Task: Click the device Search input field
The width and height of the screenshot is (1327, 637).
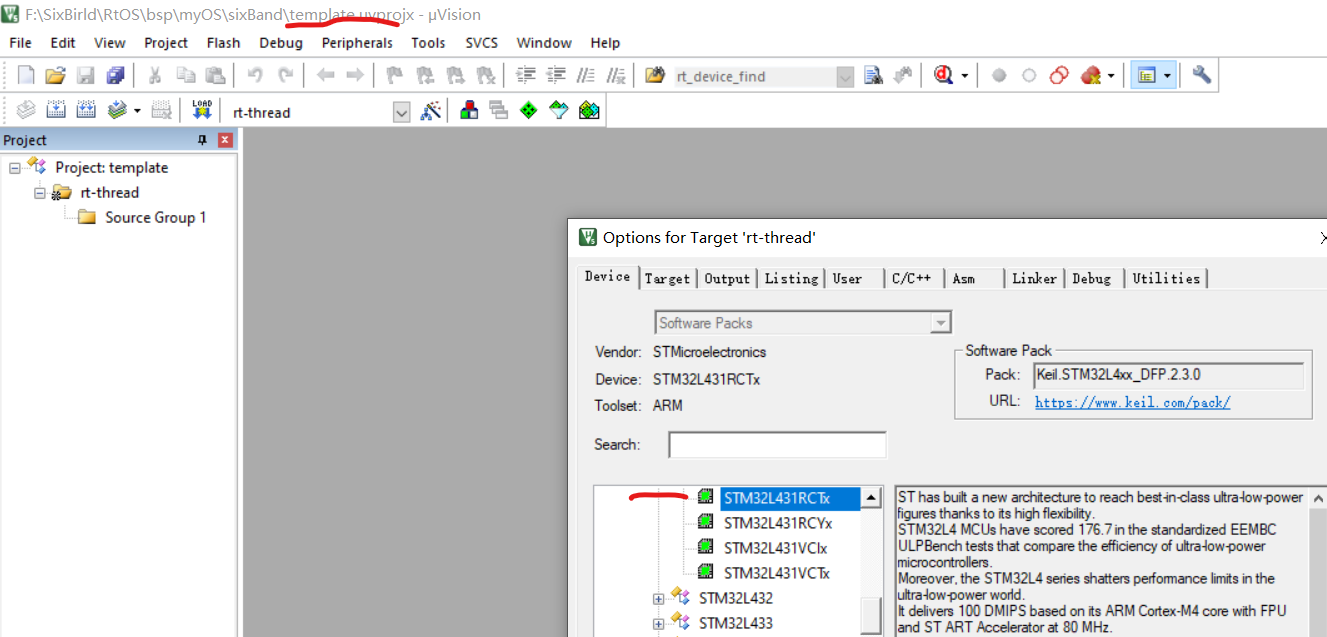Action: [777, 445]
